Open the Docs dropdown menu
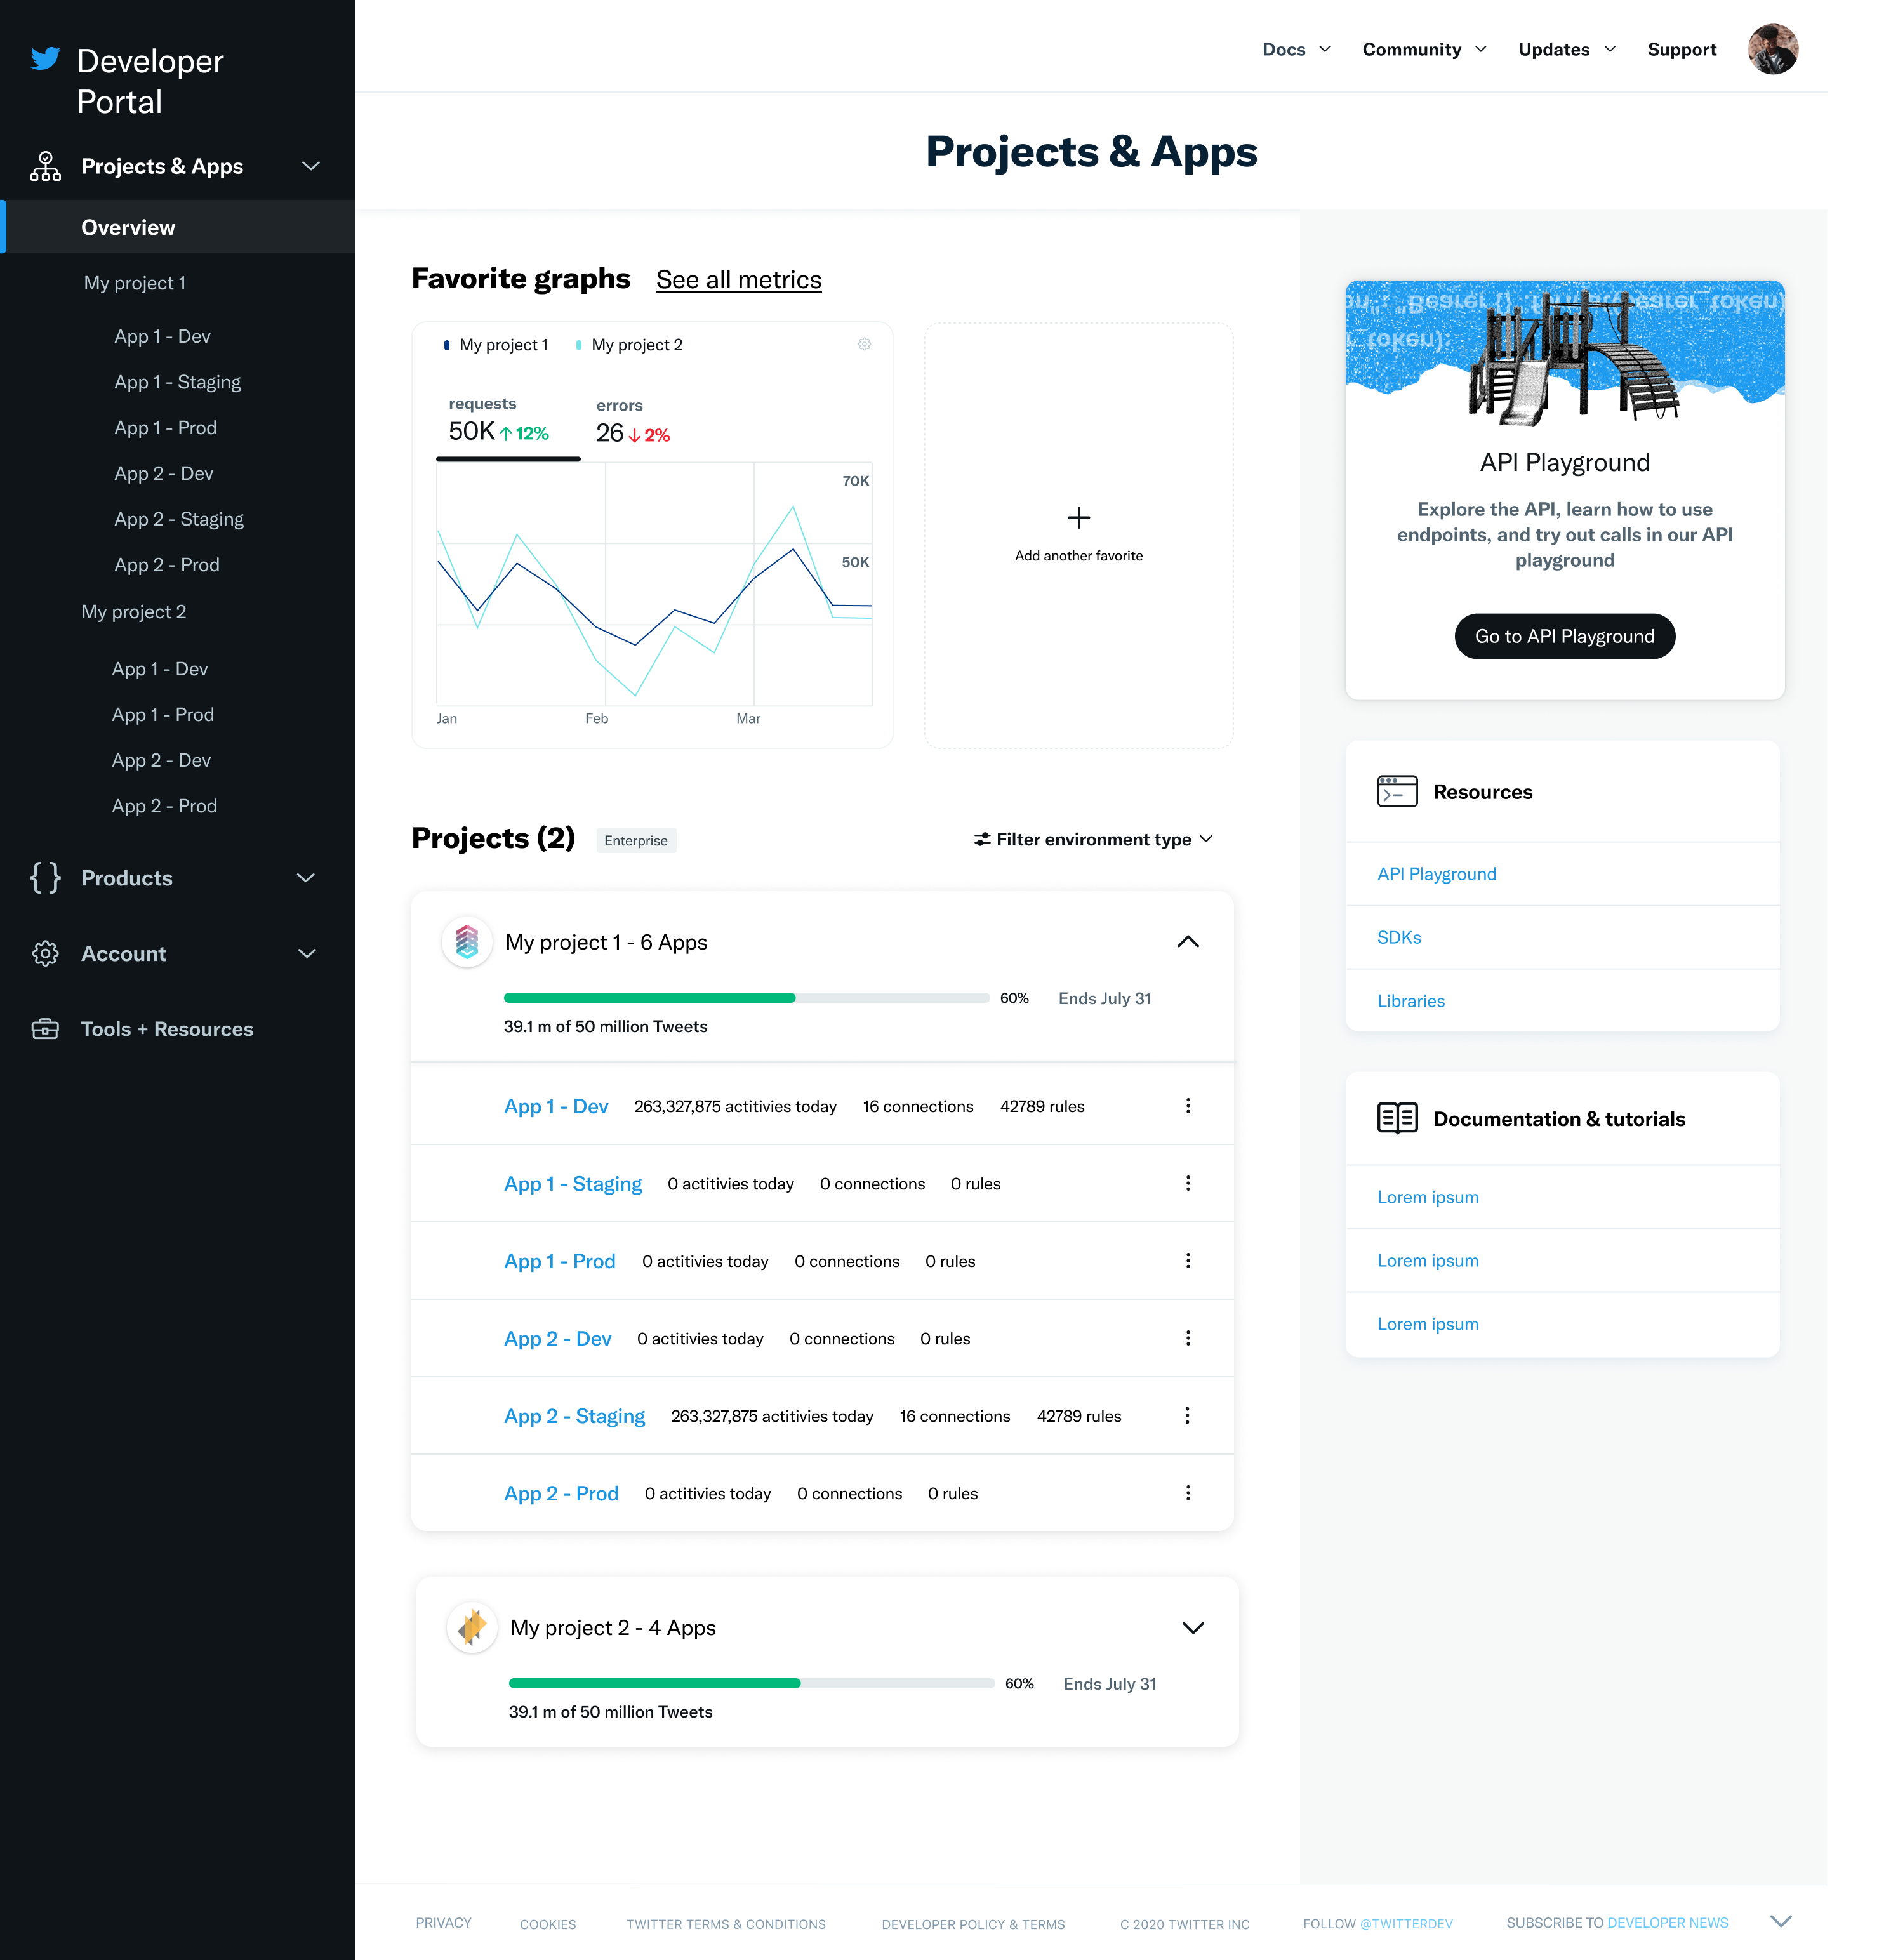This screenshot has height=1960, width=1898. point(1296,49)
